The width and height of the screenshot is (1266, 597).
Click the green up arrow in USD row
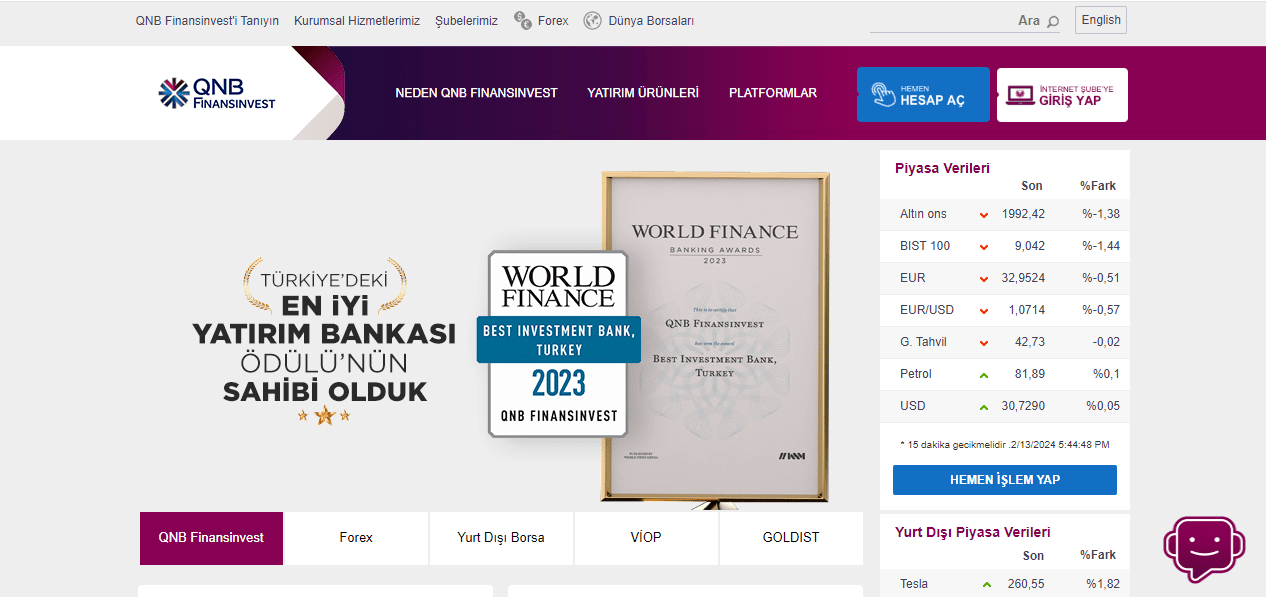984,407
